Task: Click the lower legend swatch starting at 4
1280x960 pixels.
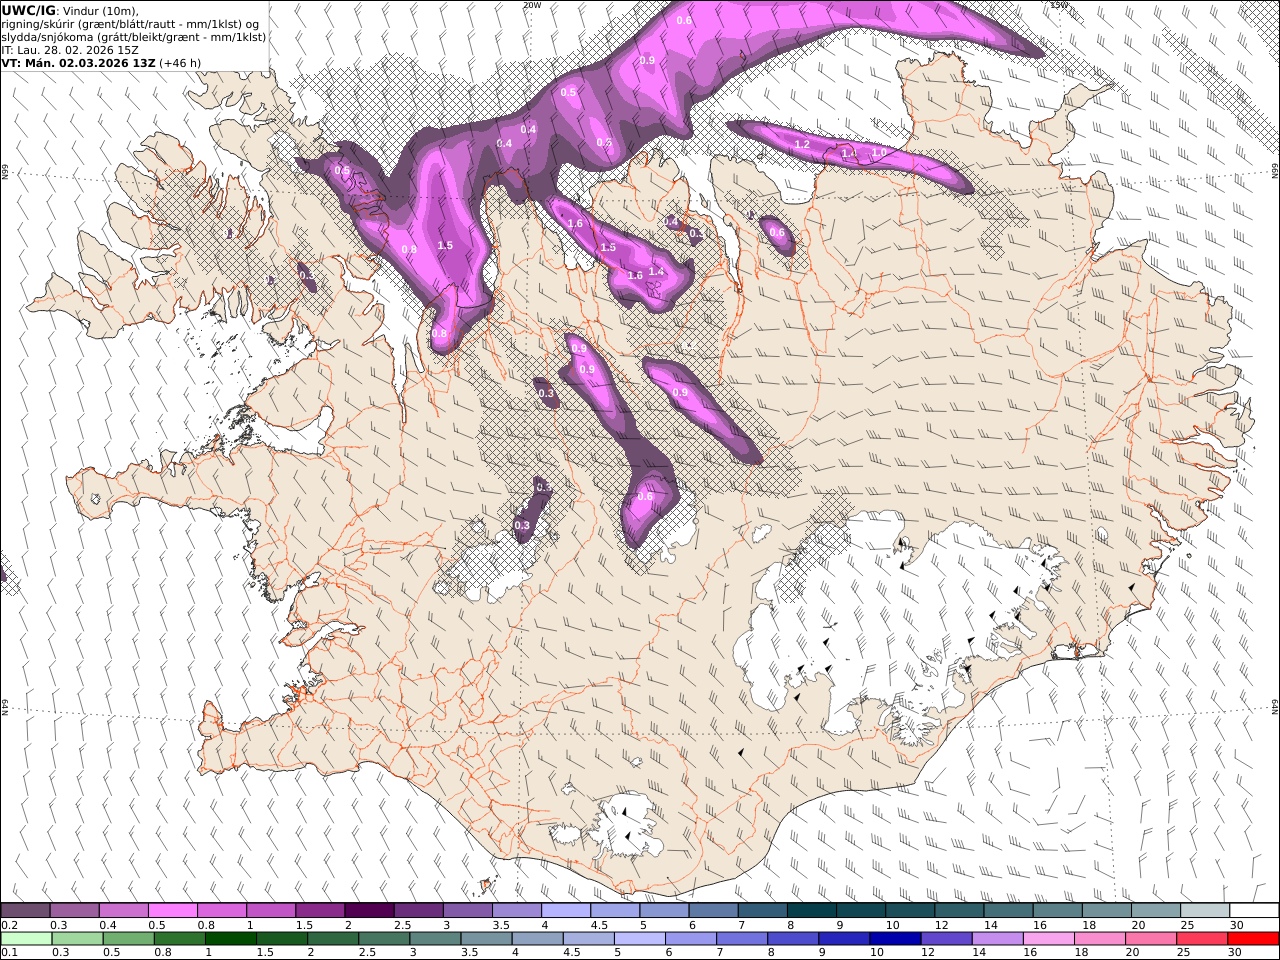Action: coord(536,938)
